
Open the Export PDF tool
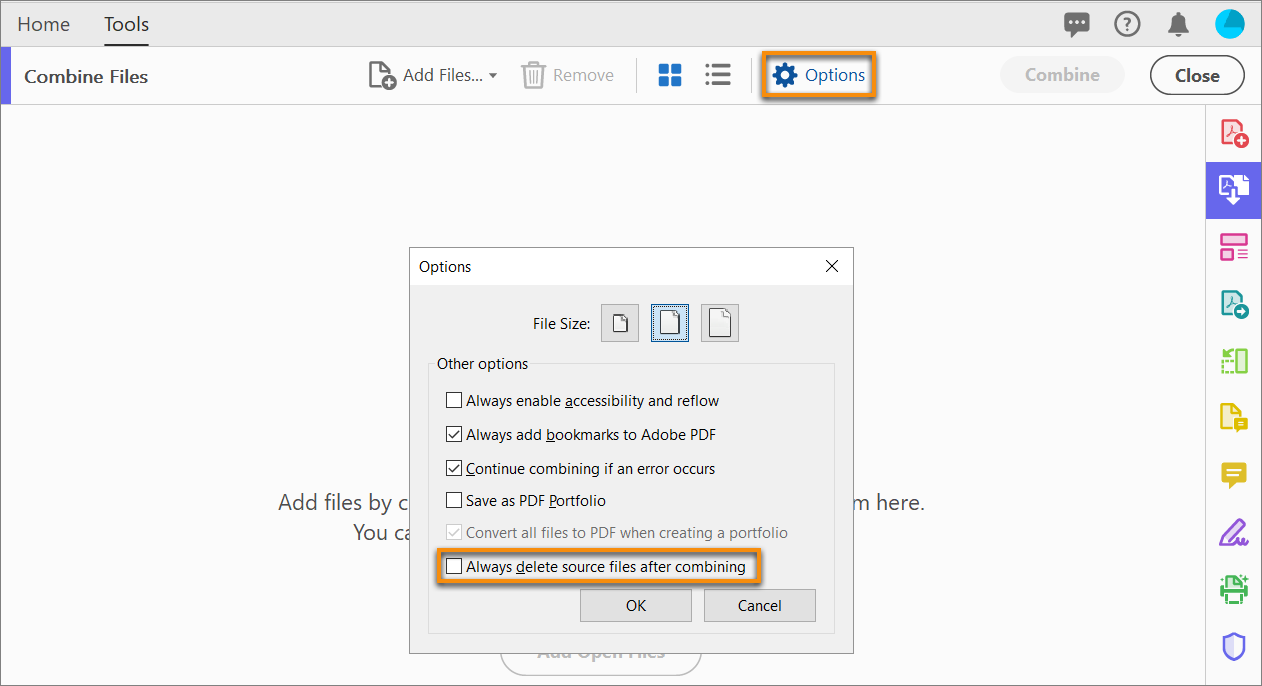[1233, 304]
